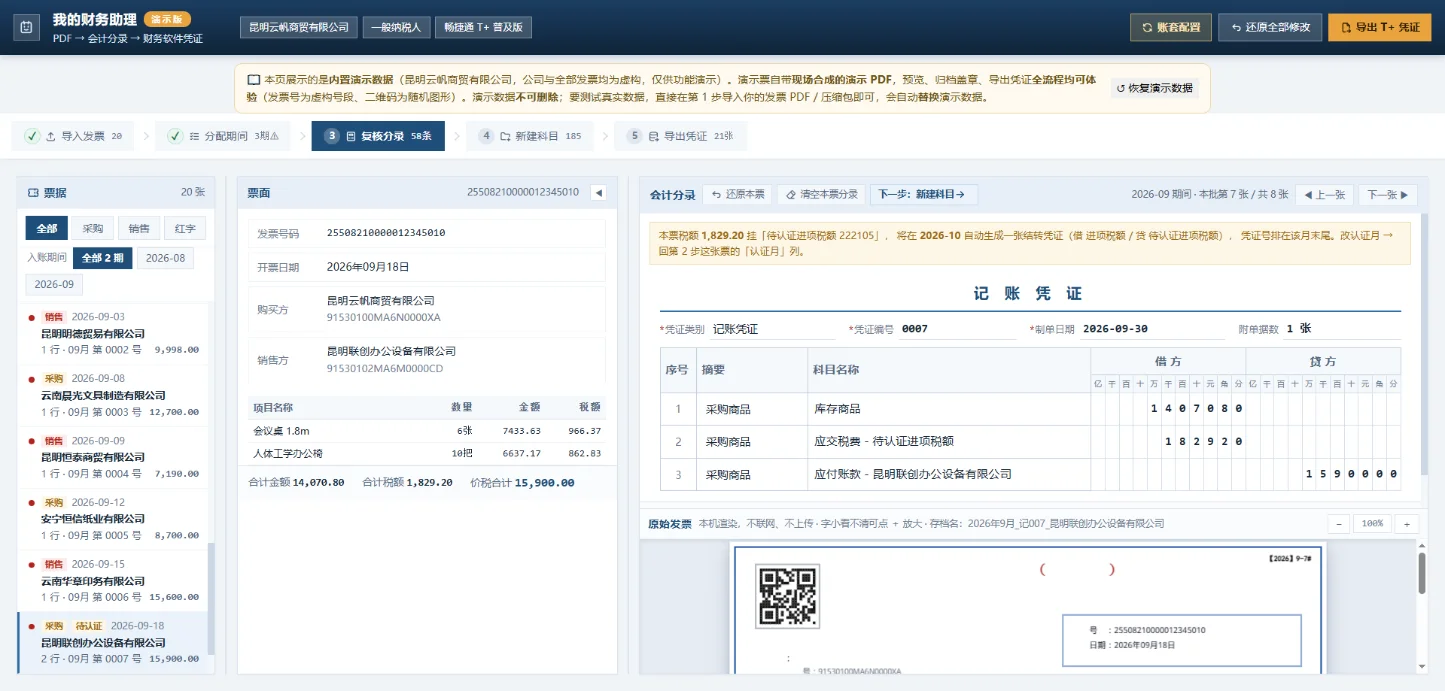Open invoice 云南华章印务有限公司
Screen dimensions: 1445x691
pos(112,581)
